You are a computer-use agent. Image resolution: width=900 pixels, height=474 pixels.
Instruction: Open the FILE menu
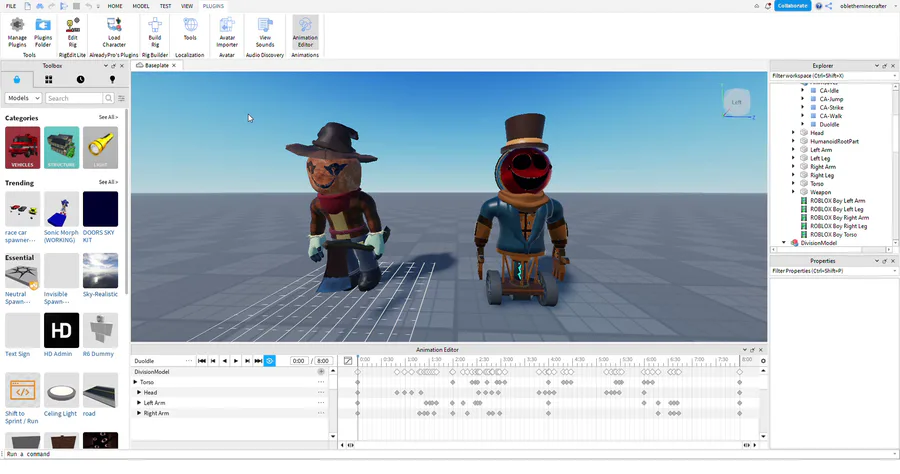click(x=11, y=6)
